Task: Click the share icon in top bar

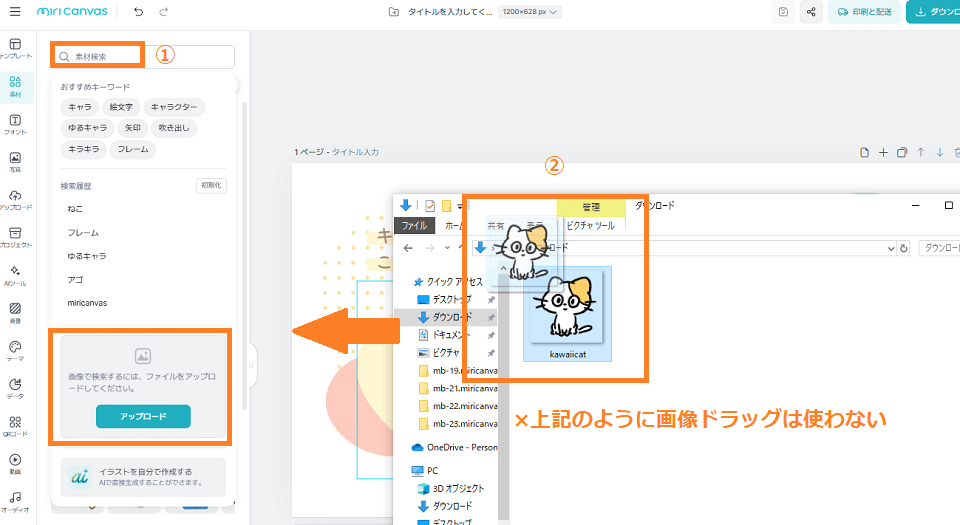Action: coord(810,12)
